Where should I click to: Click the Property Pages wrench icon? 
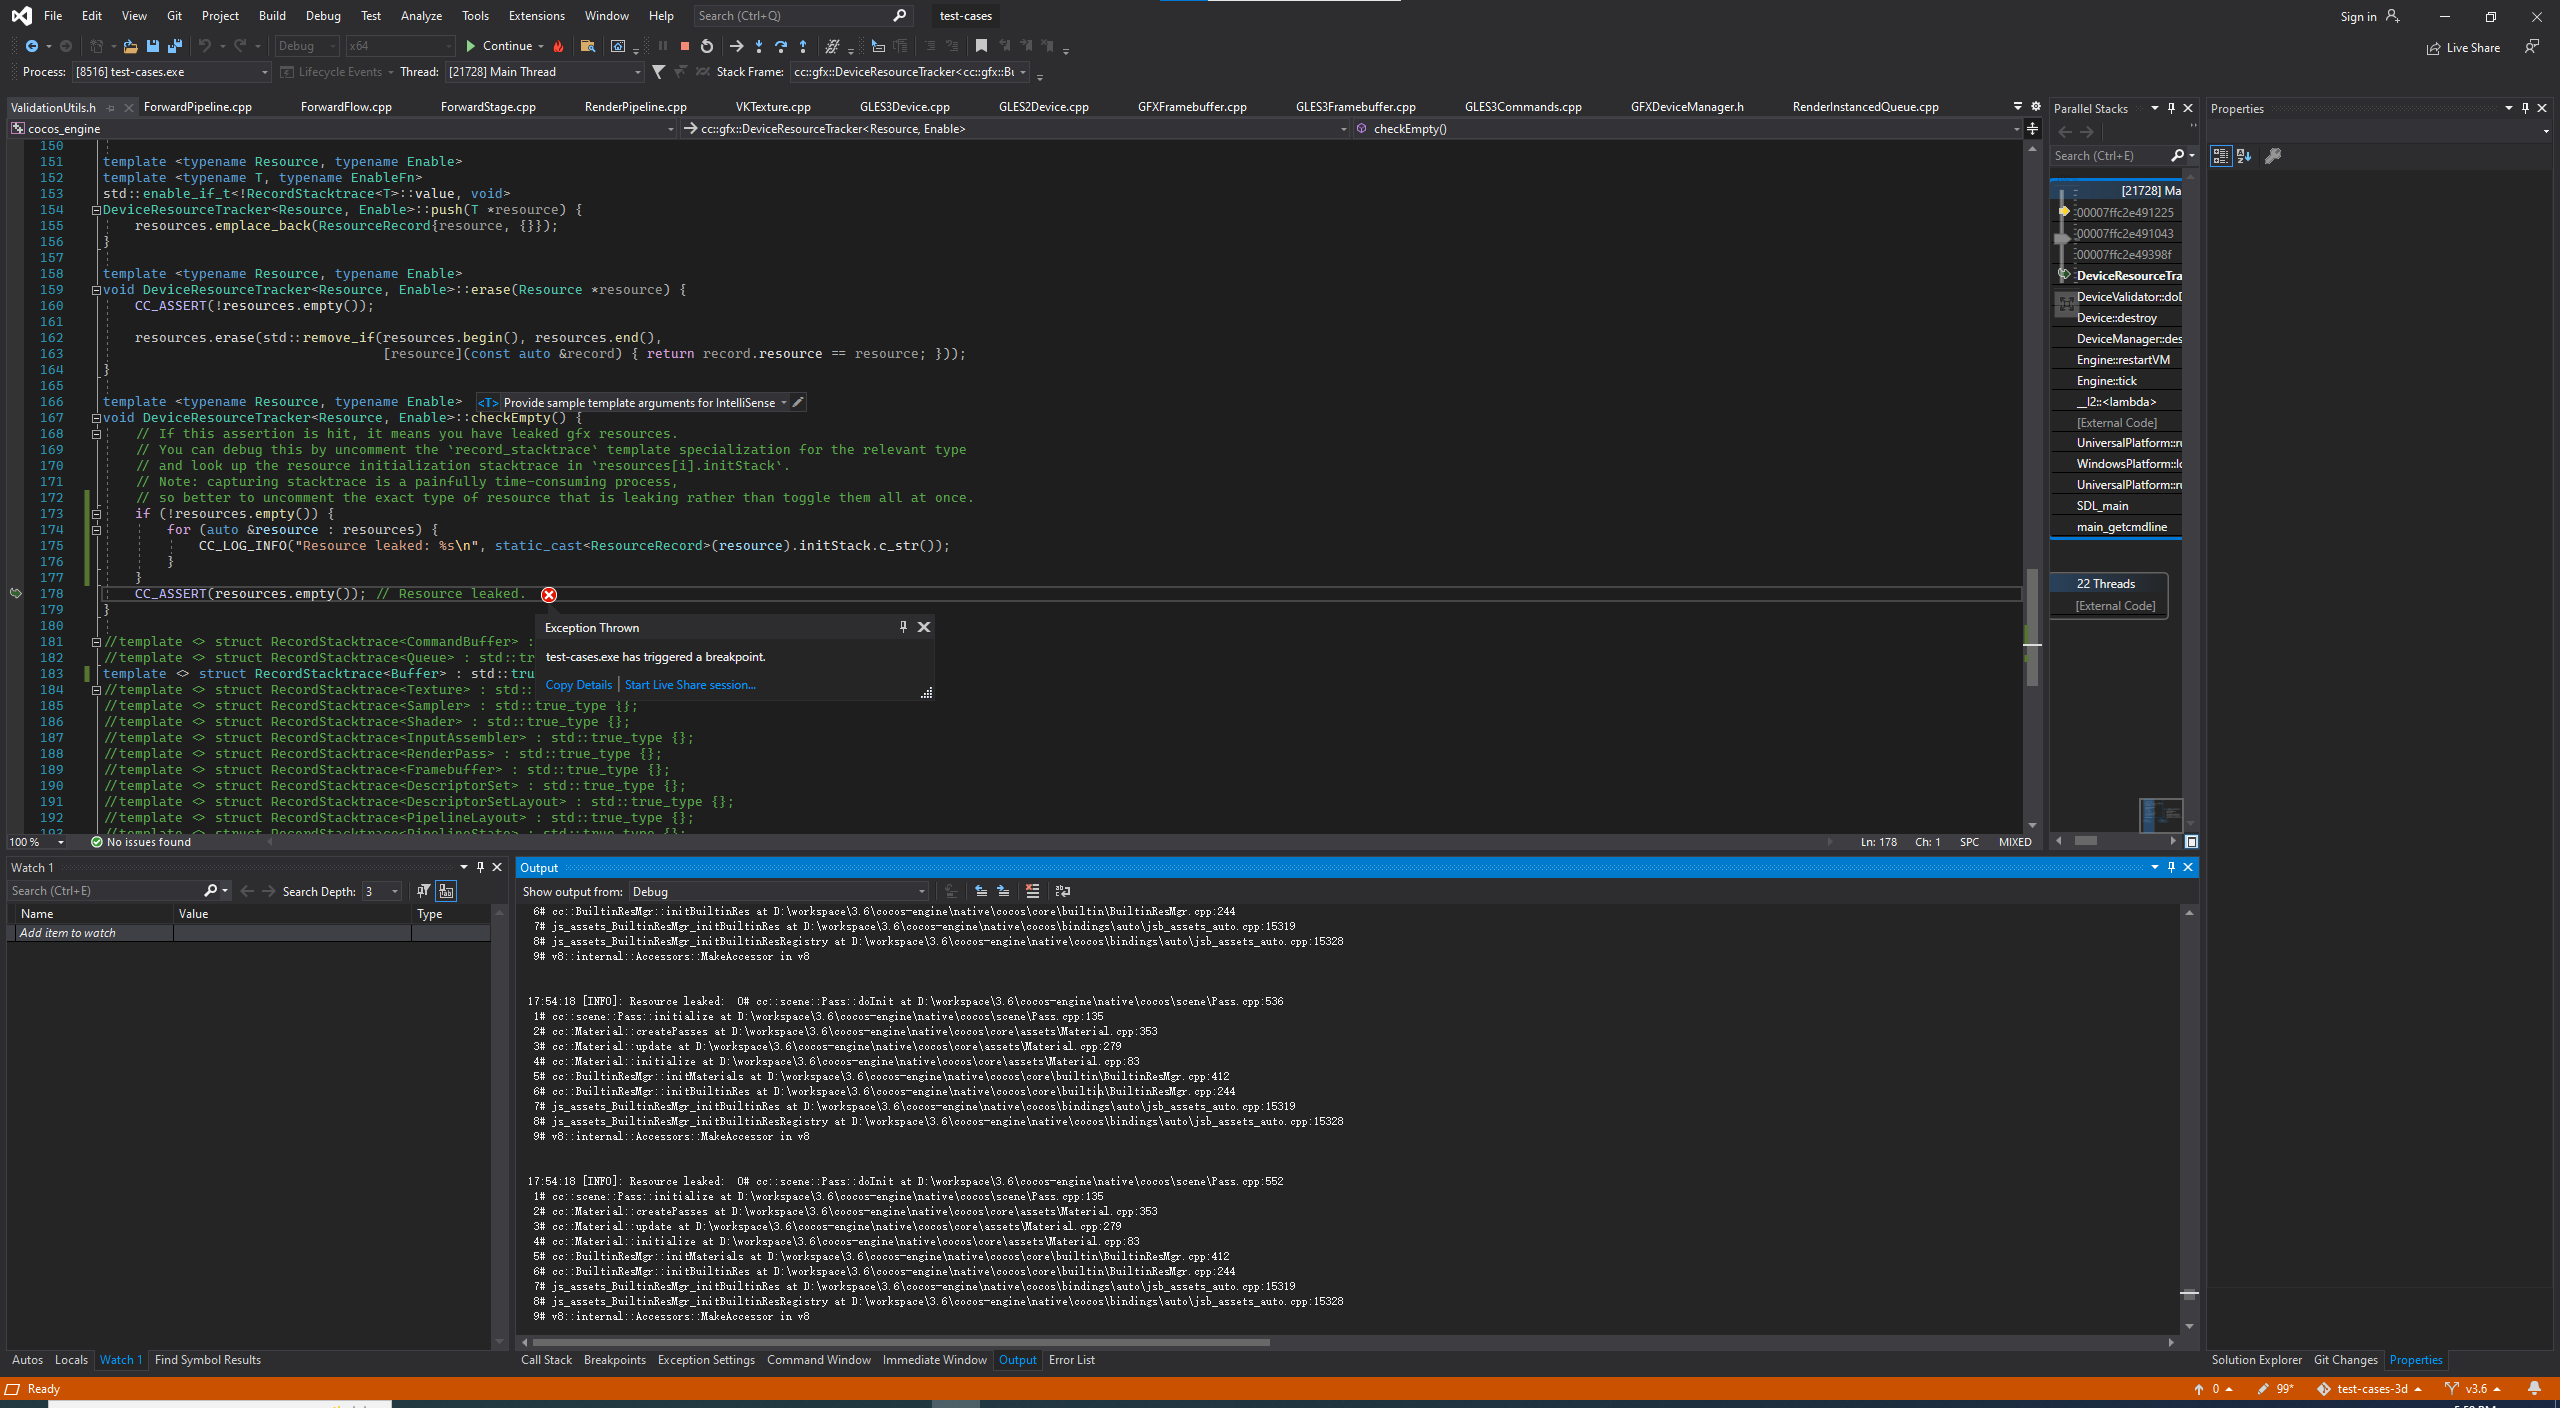coord(2273,156)
